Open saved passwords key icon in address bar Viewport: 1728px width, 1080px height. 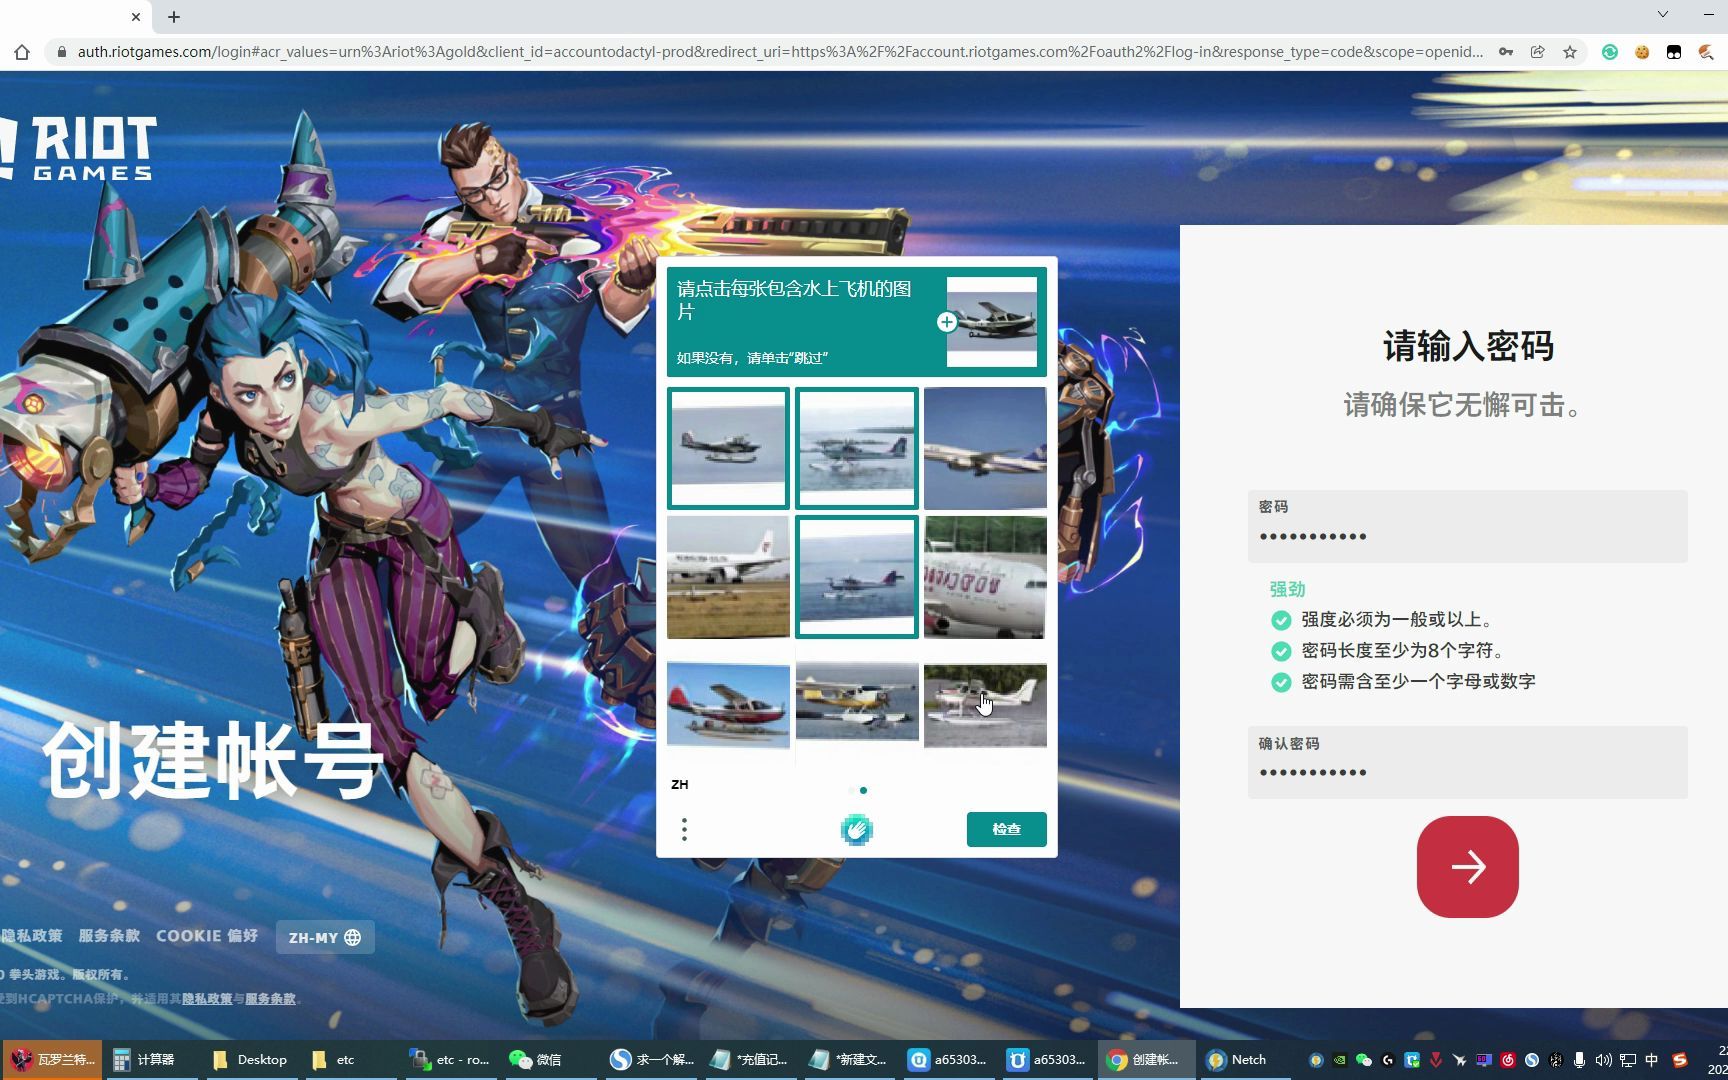1505,52
